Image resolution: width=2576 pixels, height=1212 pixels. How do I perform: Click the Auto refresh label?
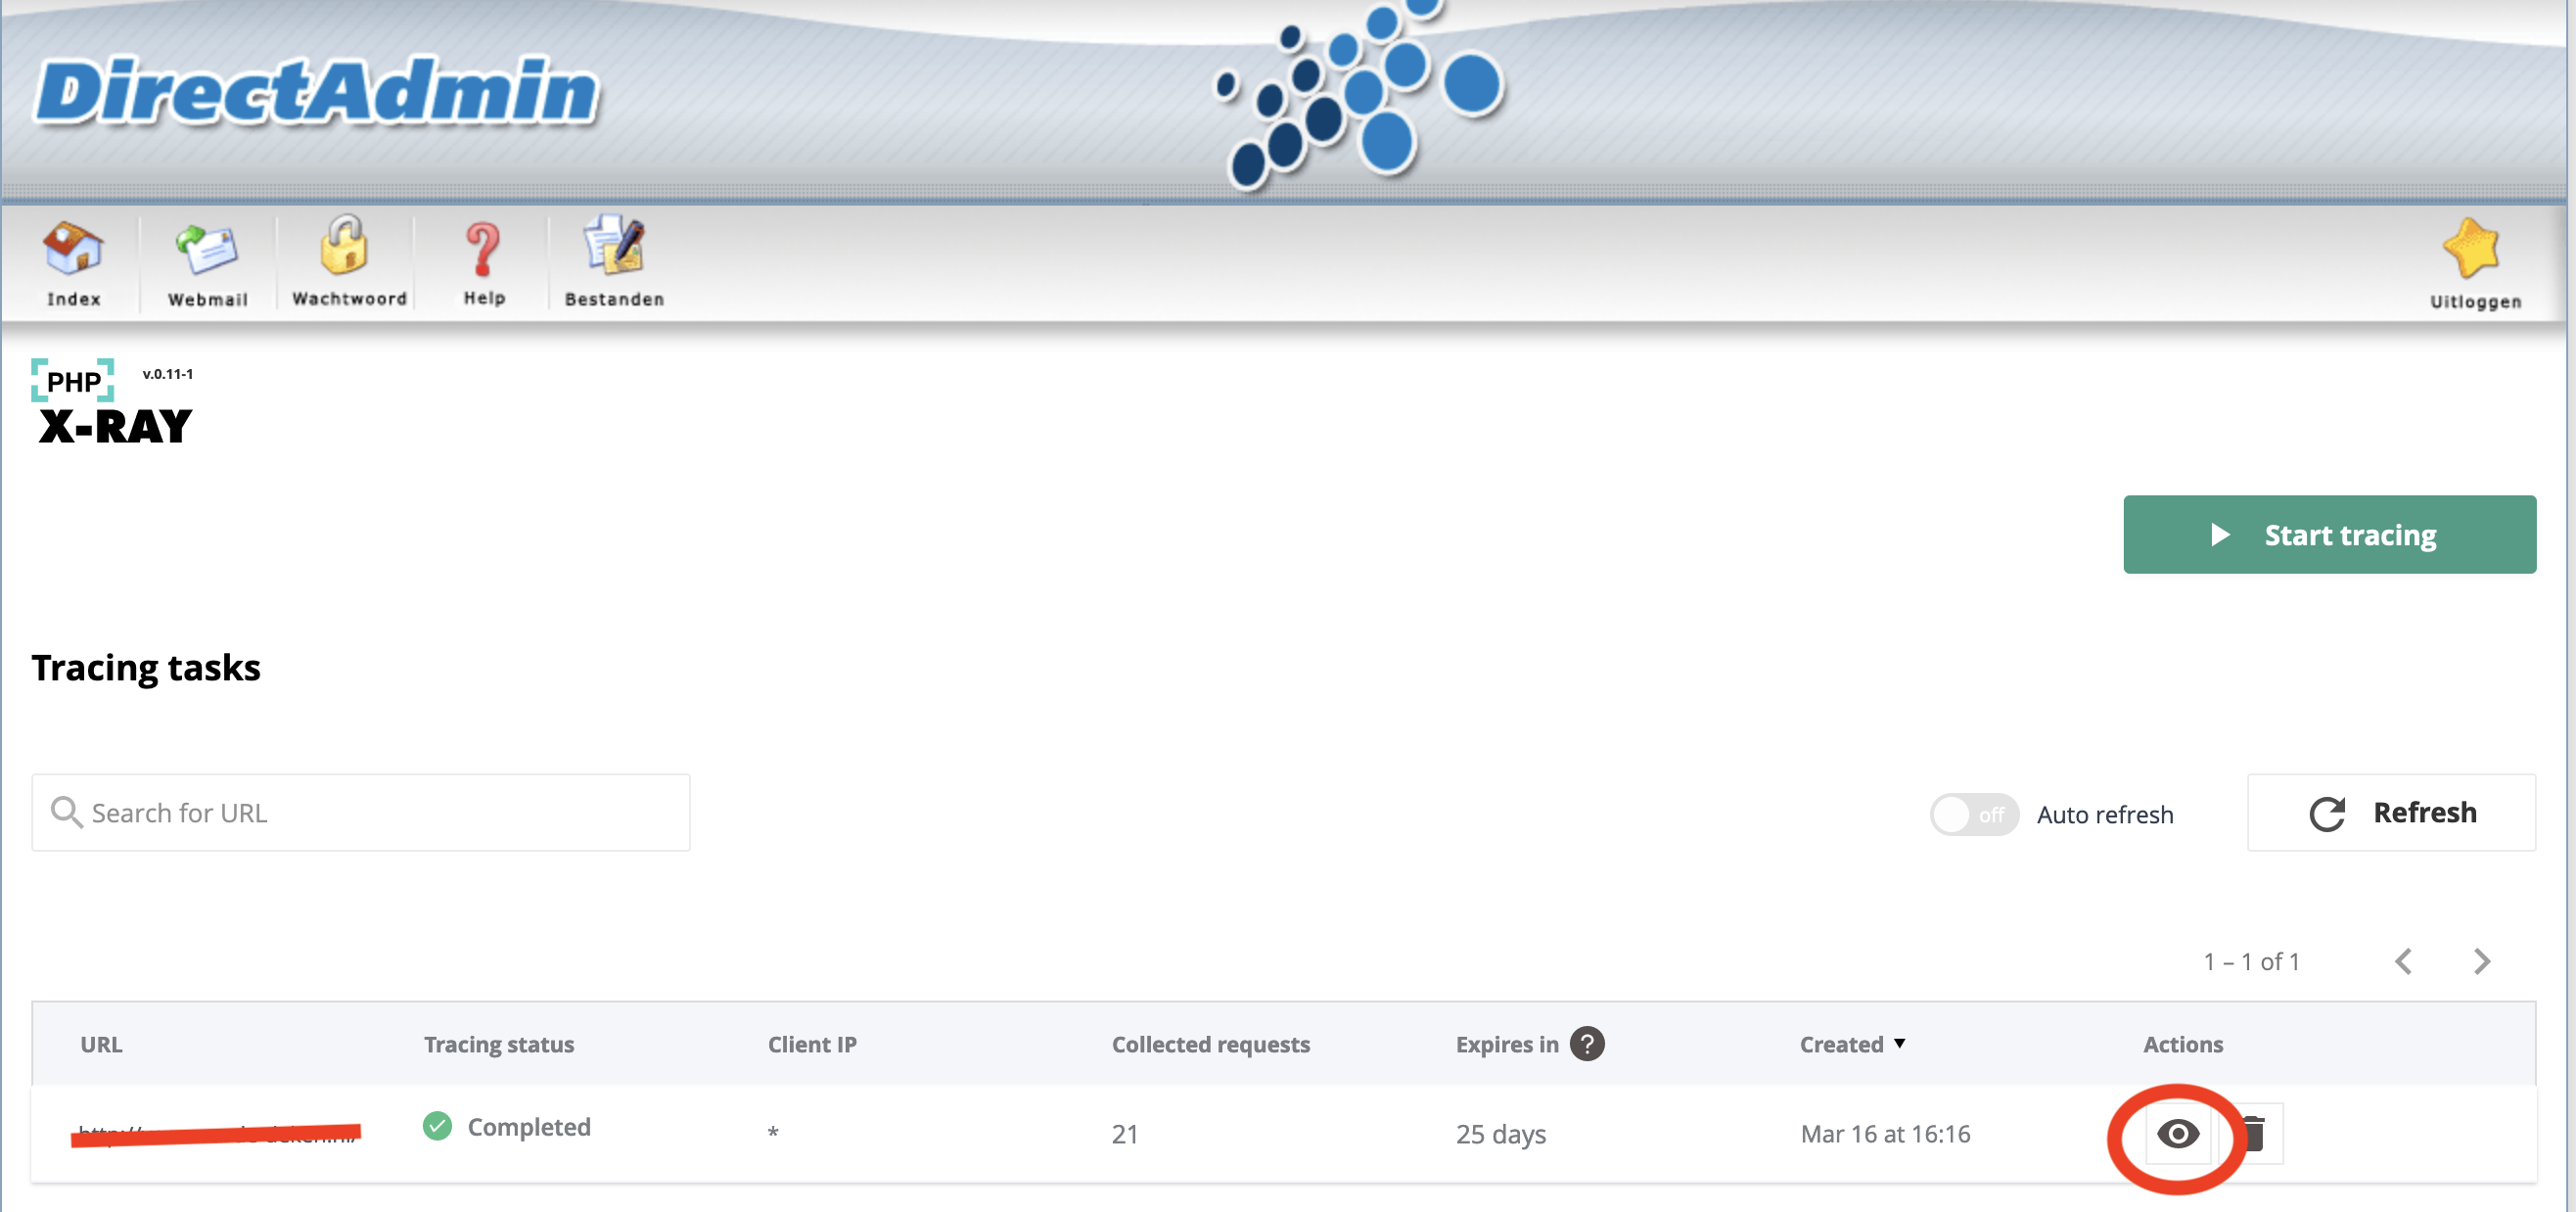(2105, 815)
